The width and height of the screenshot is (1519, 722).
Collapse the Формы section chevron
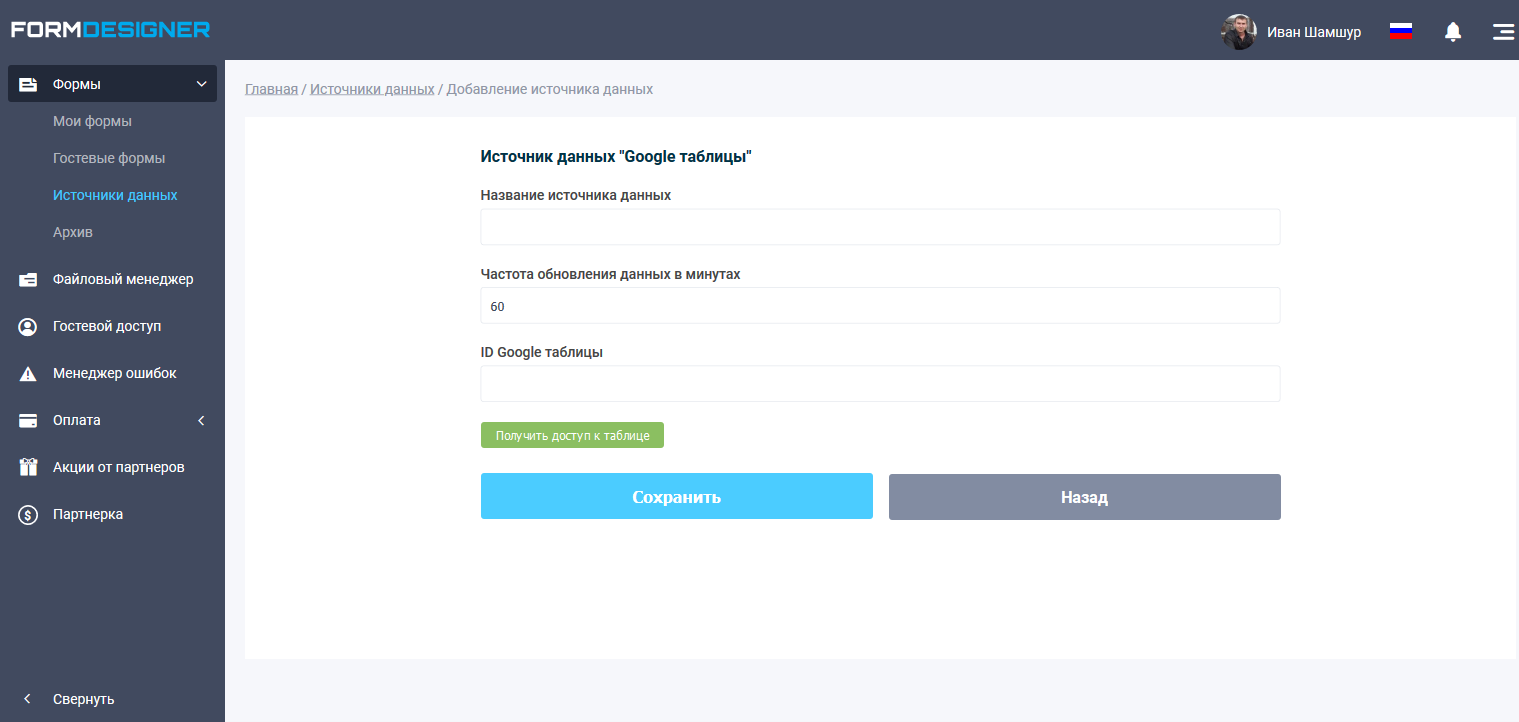coord(200,84)
